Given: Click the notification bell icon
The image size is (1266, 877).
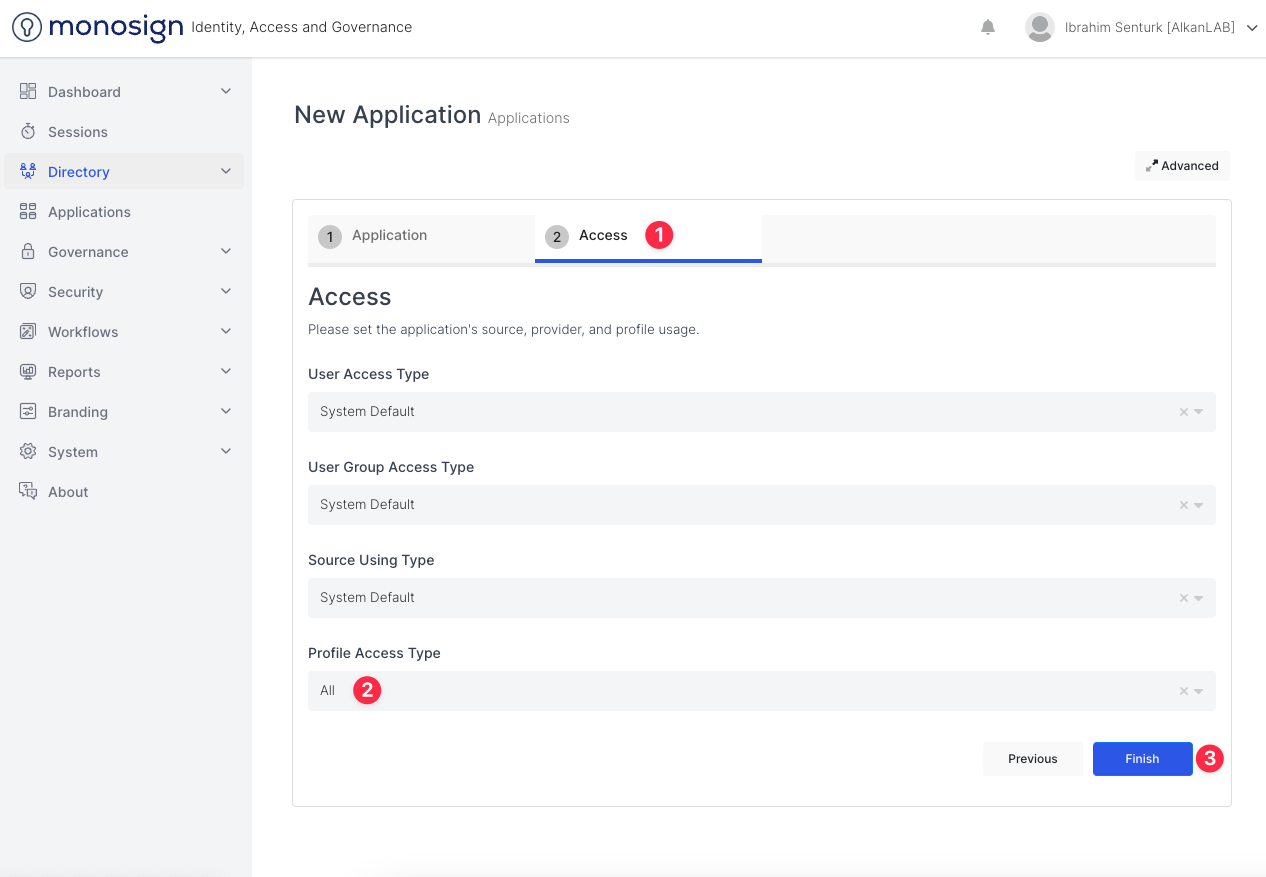Looking at the screenshot, I should (988, 27).
